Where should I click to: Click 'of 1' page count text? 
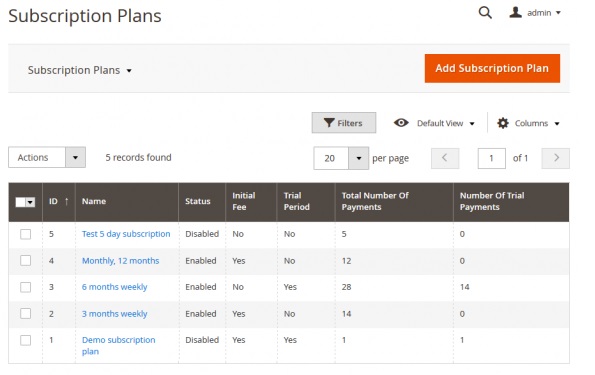pos(520,158)
